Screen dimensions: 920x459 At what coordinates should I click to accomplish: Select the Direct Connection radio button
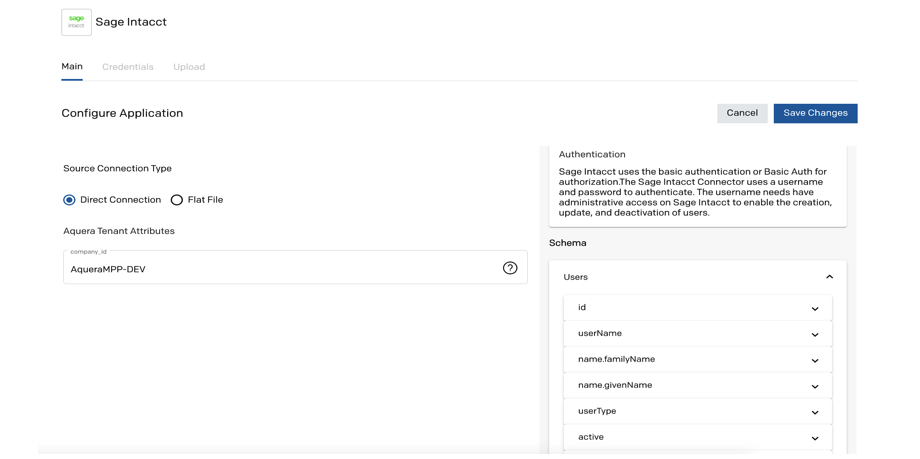click(69, 200)
